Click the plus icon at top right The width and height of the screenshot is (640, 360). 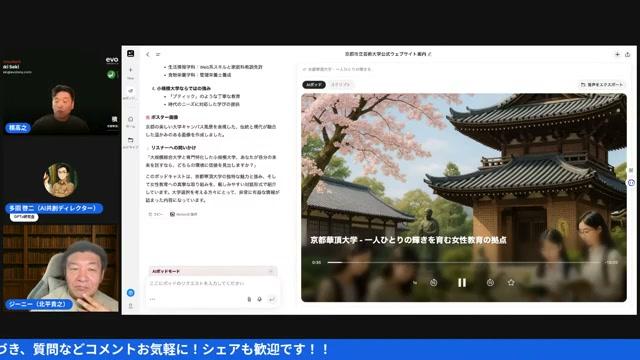(617, 54)
